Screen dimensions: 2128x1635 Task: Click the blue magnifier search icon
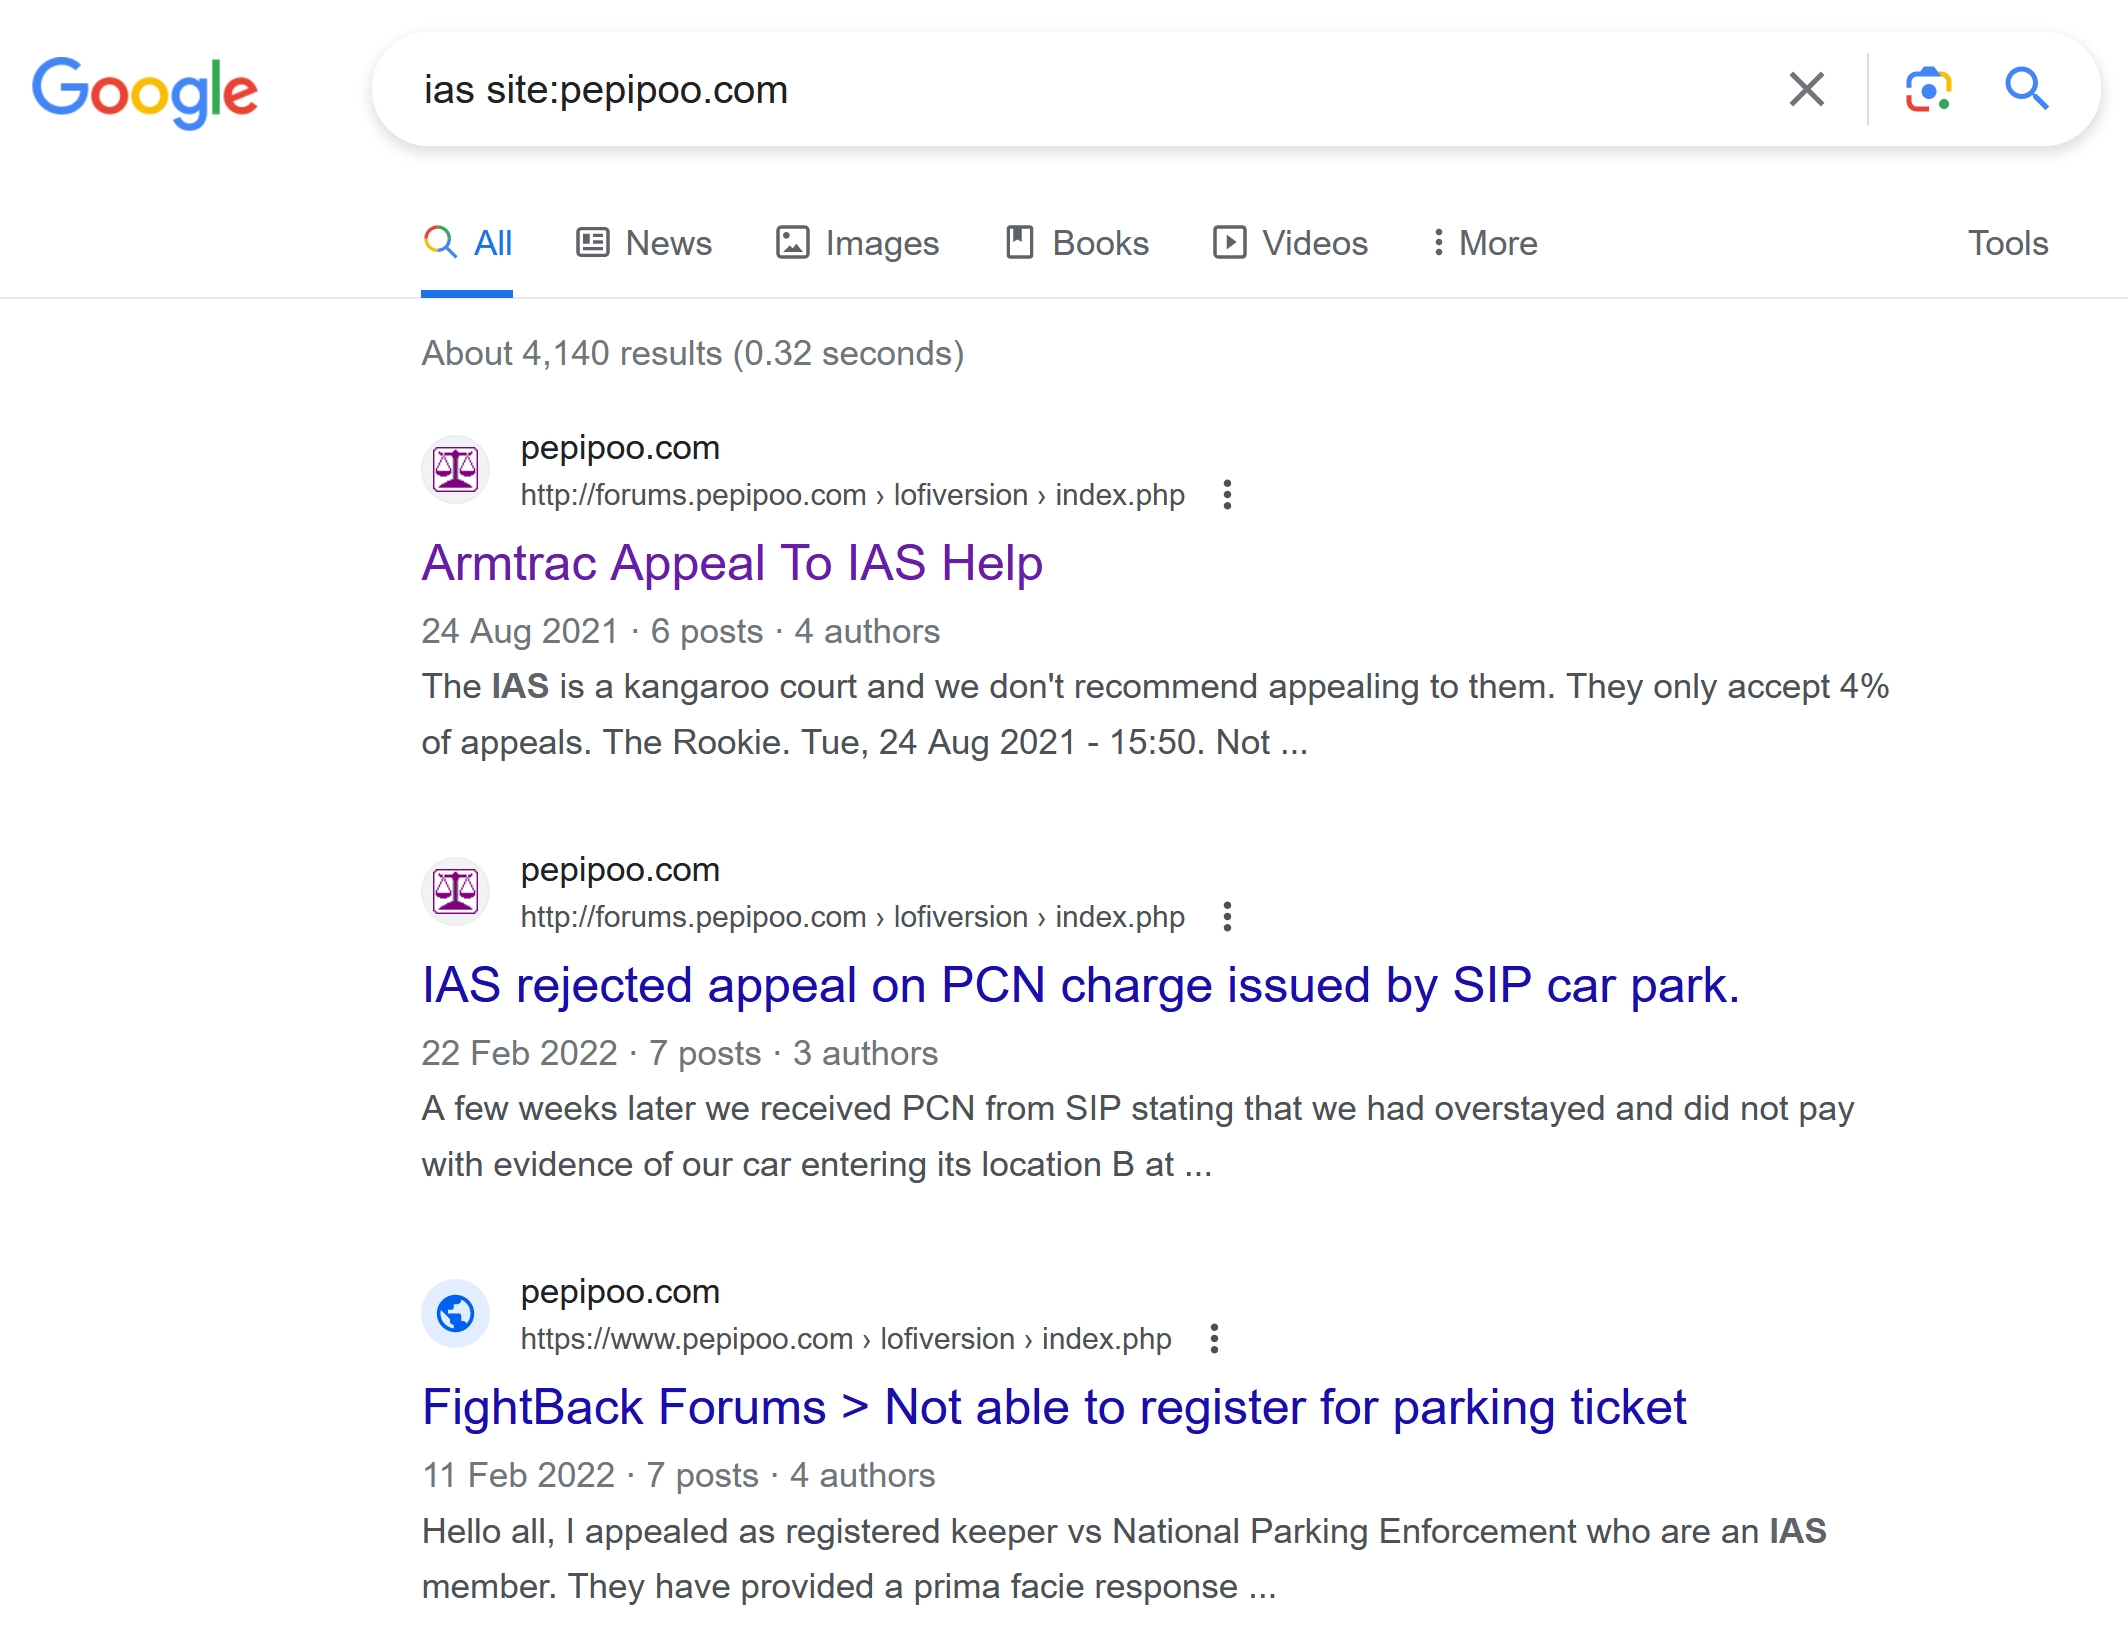(x=2026, y=90)
